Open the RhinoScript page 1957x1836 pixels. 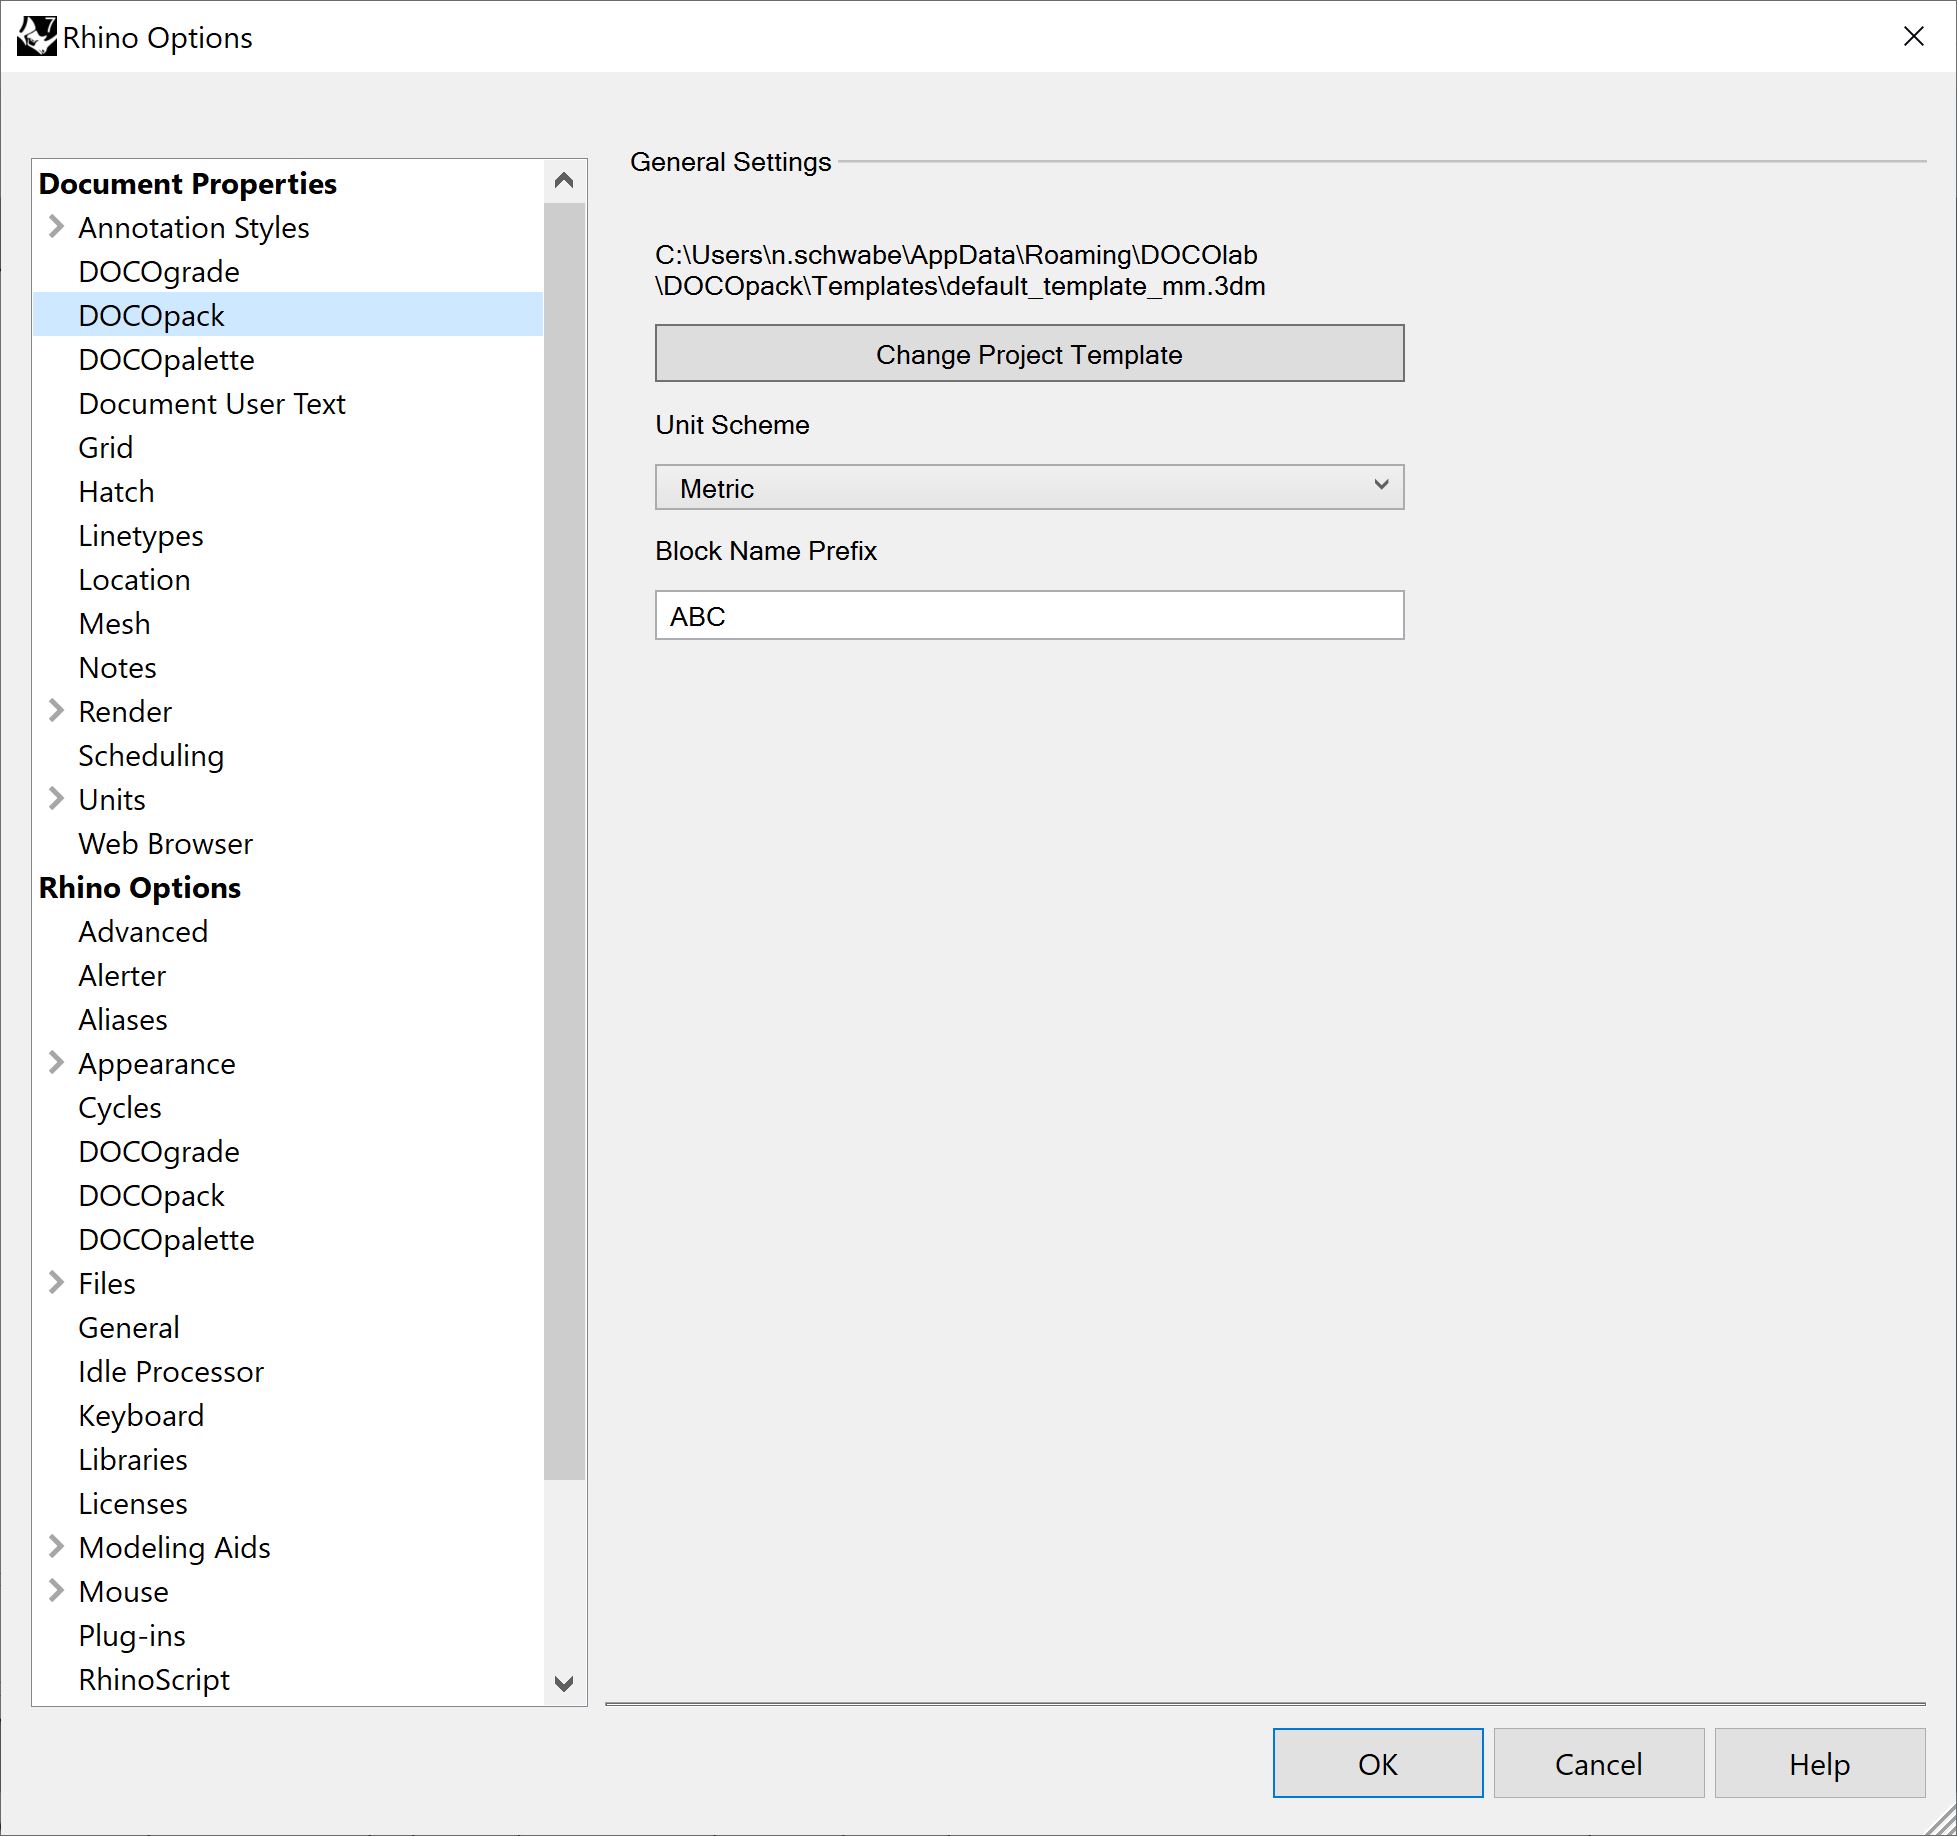click(154, 1680)
